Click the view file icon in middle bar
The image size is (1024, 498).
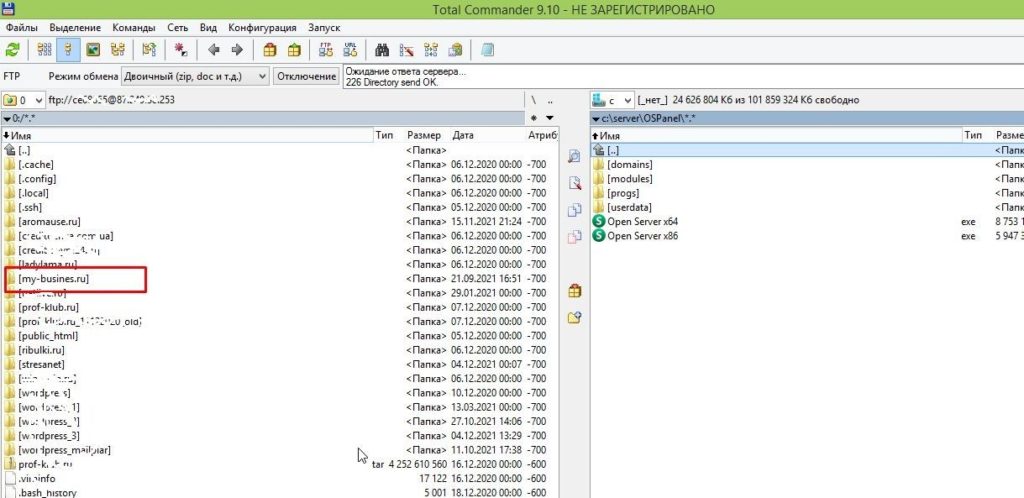[x=574, y=157]
